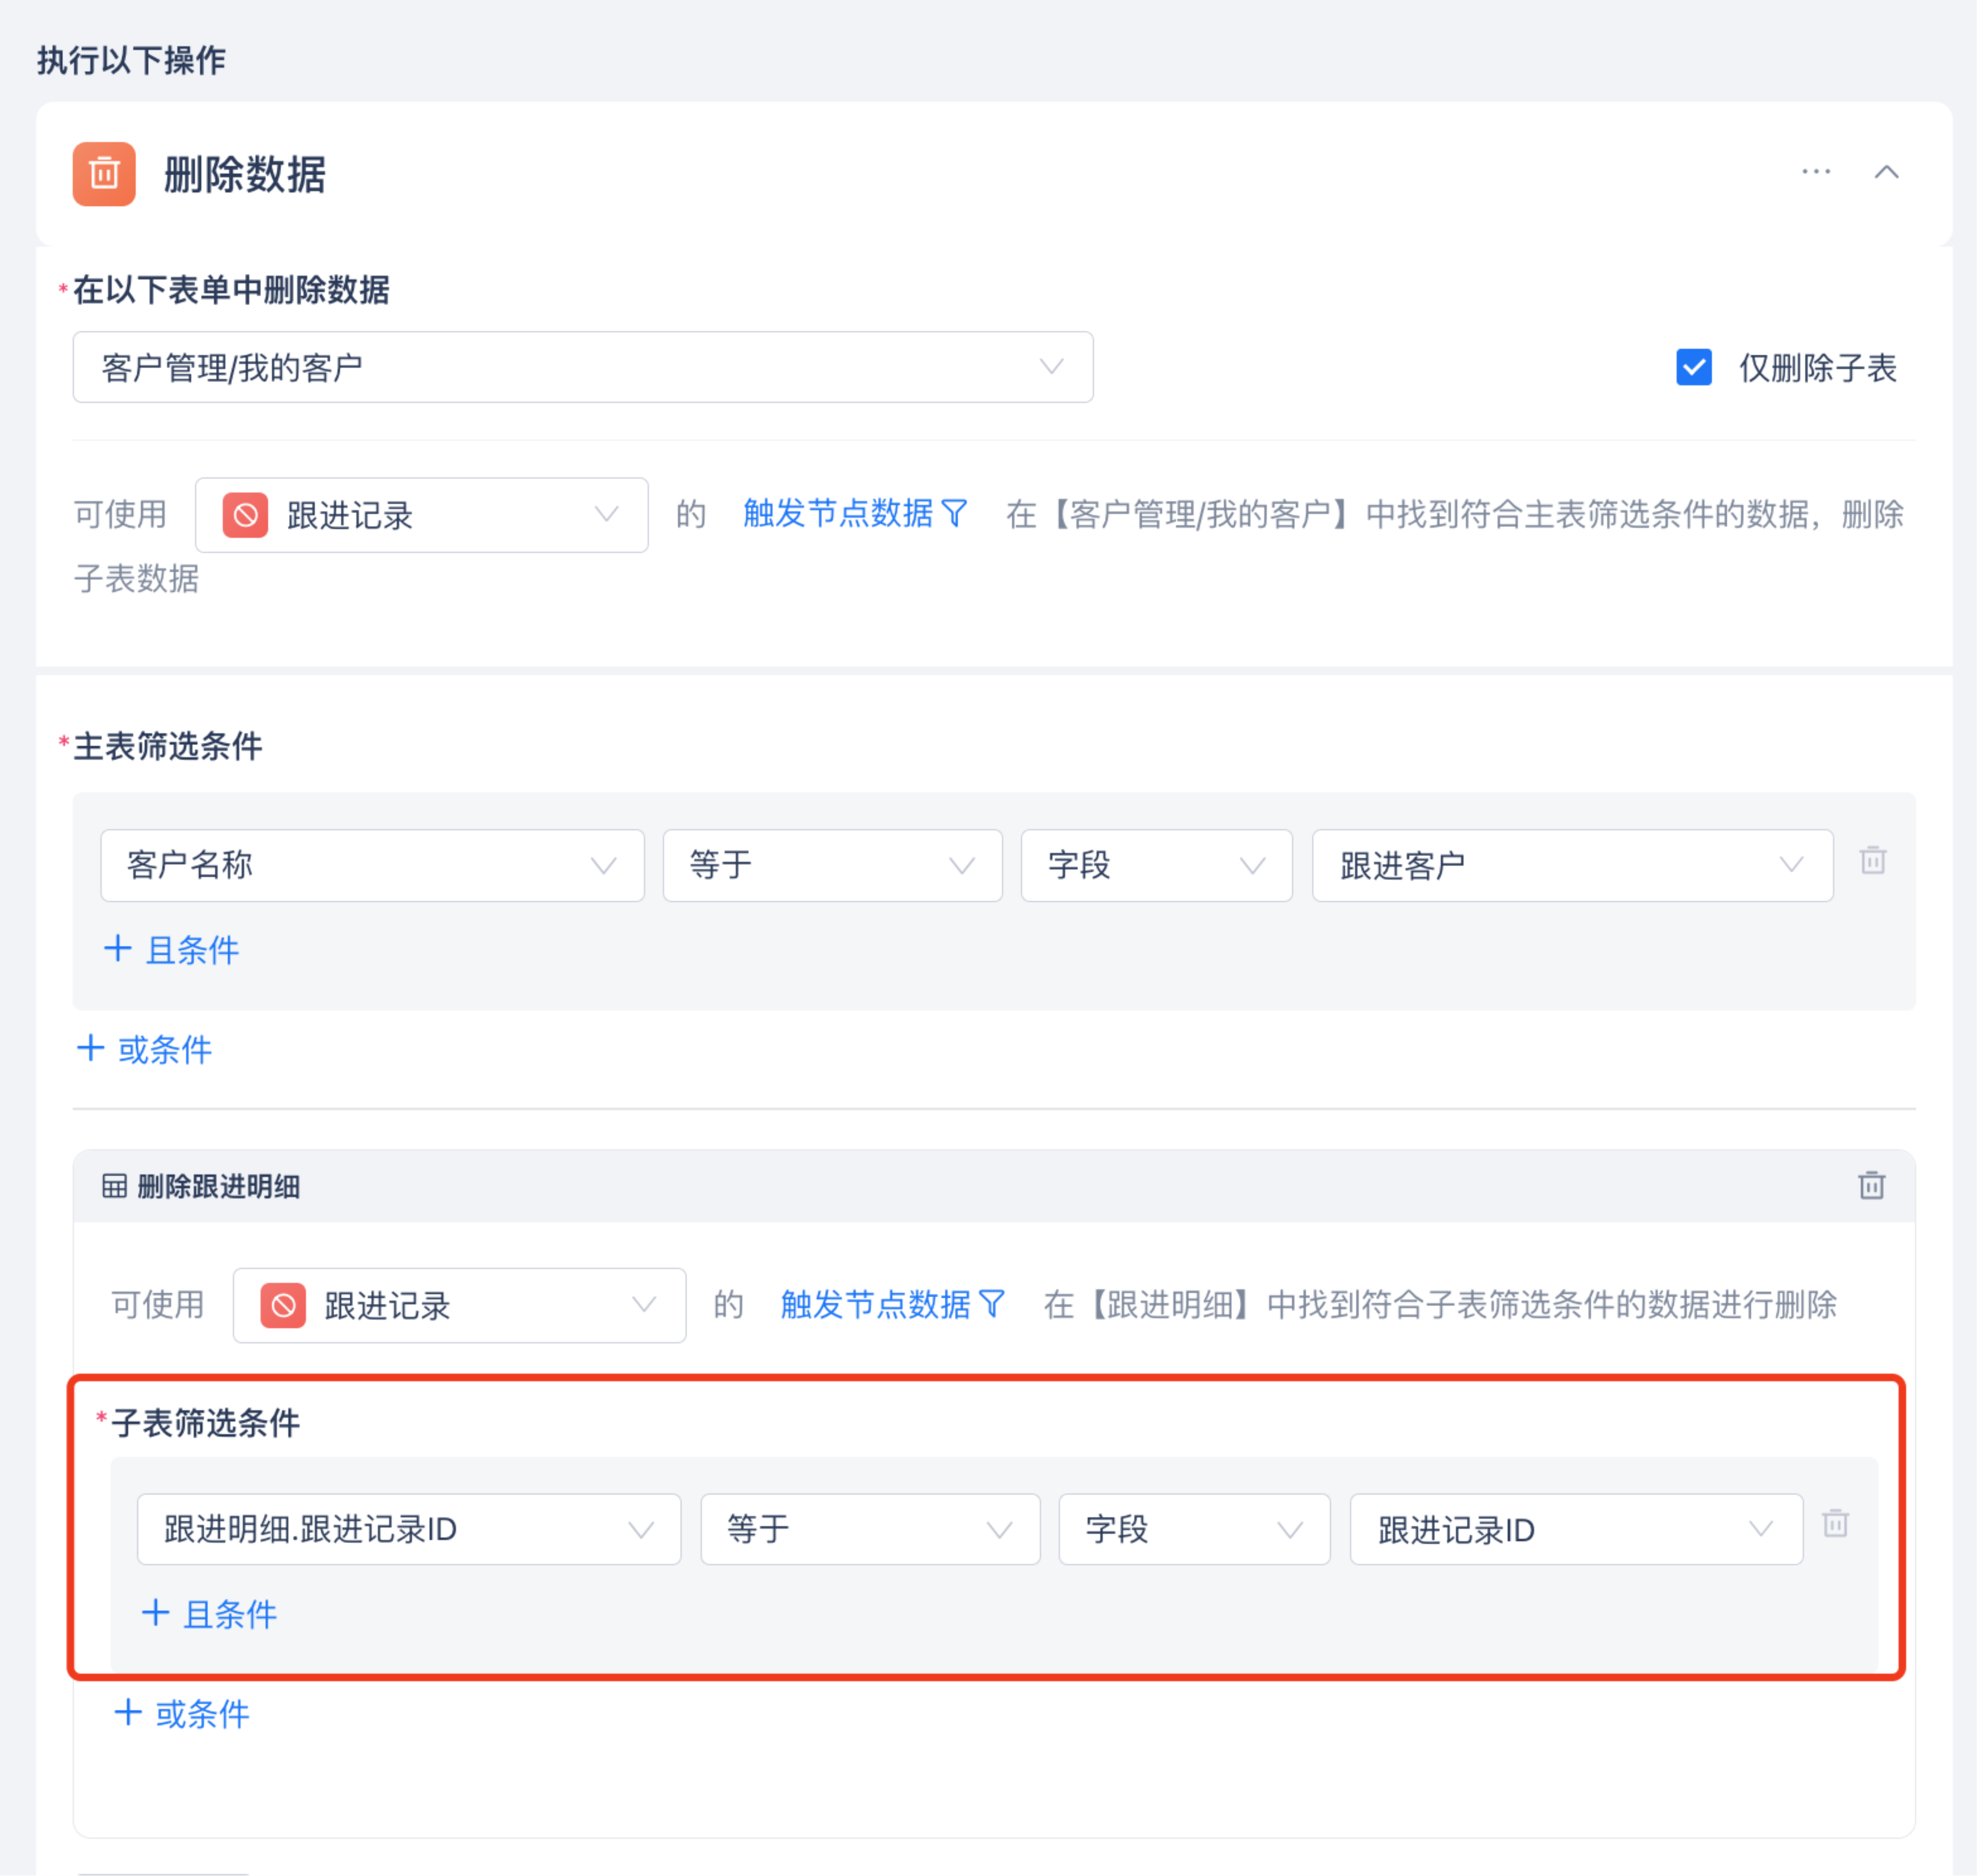Click red icon in sub-table 跟进记录 selector
Viewport: 1977px width, 1876px height.
pos(283,1305)
